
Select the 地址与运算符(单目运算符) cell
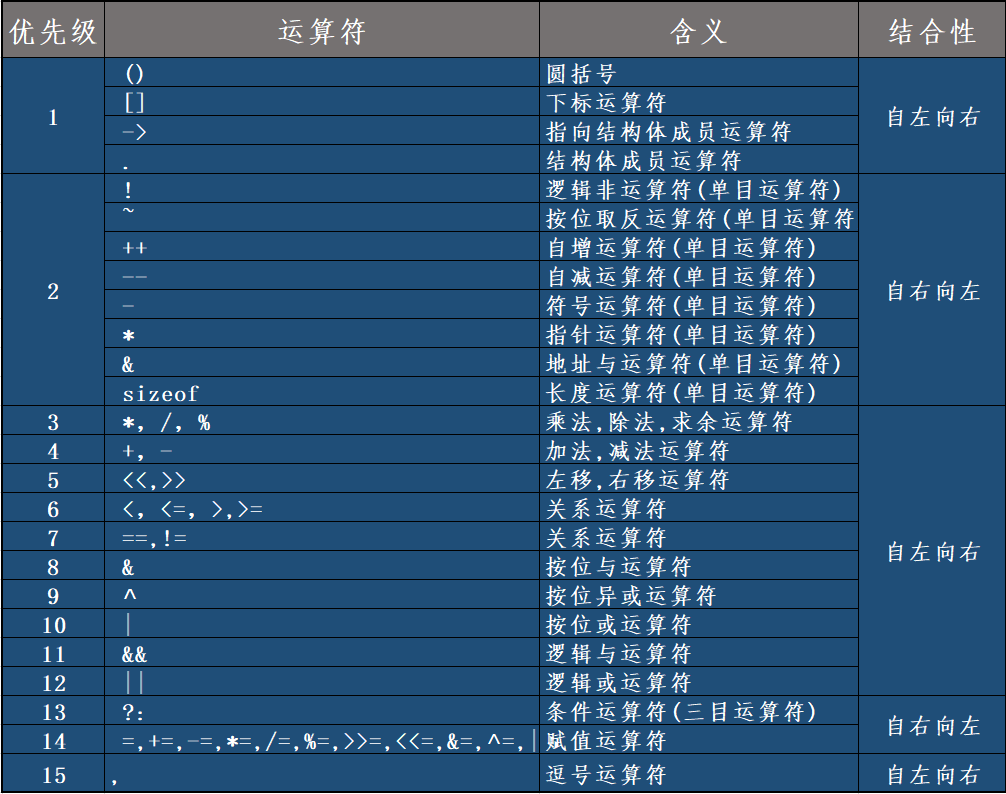pos(699,362)
